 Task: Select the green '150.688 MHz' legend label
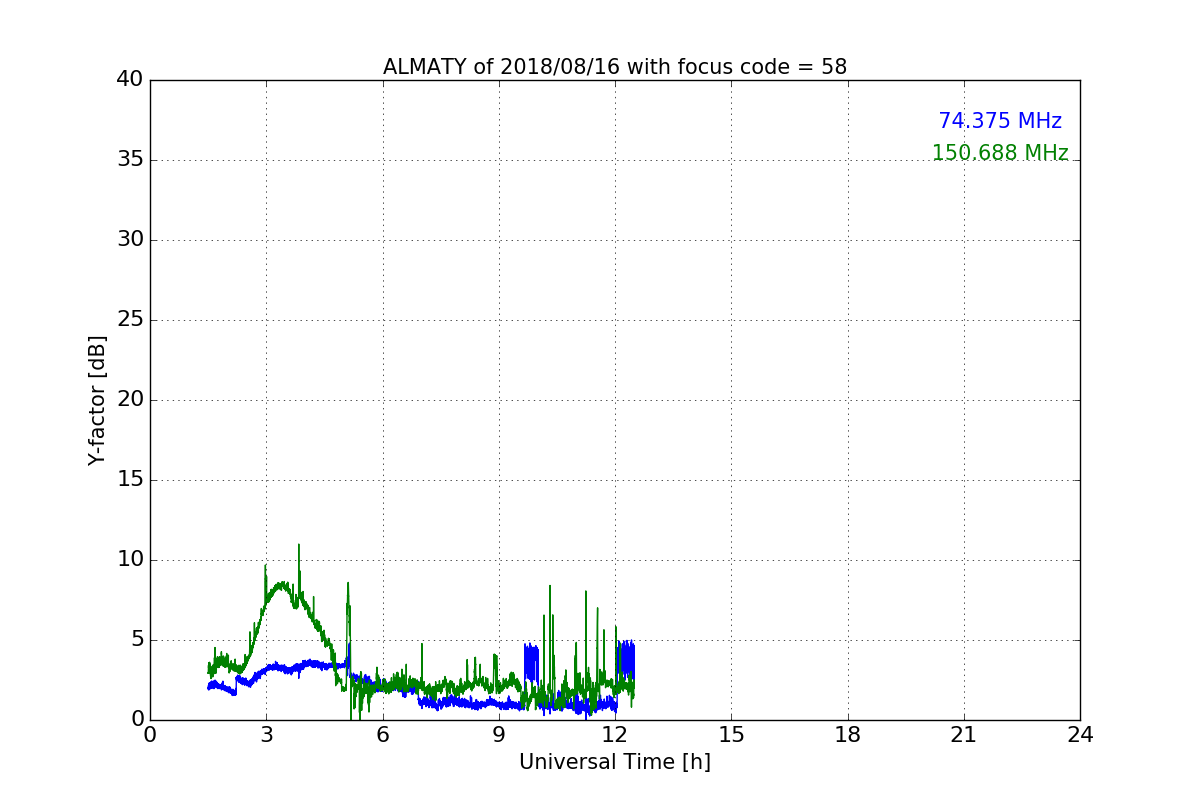1000,153
